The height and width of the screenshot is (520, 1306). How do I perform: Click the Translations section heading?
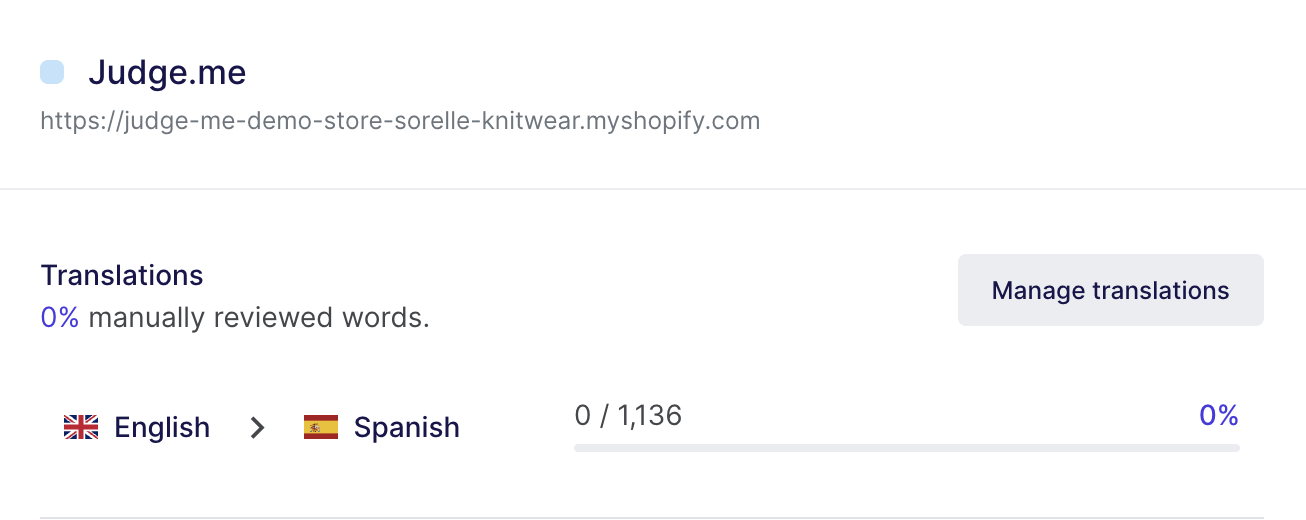click(122, 275)
